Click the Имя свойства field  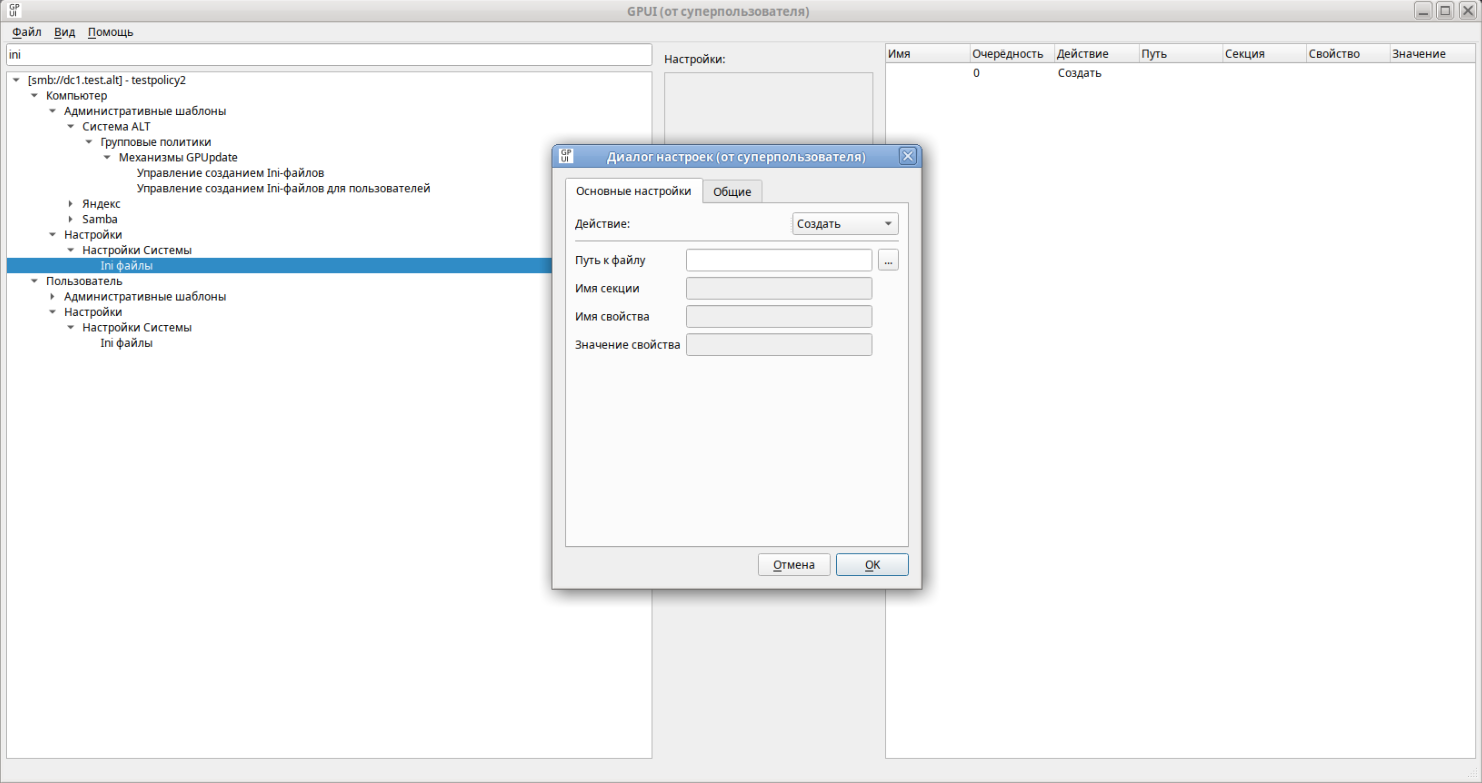tap(779, 316)
